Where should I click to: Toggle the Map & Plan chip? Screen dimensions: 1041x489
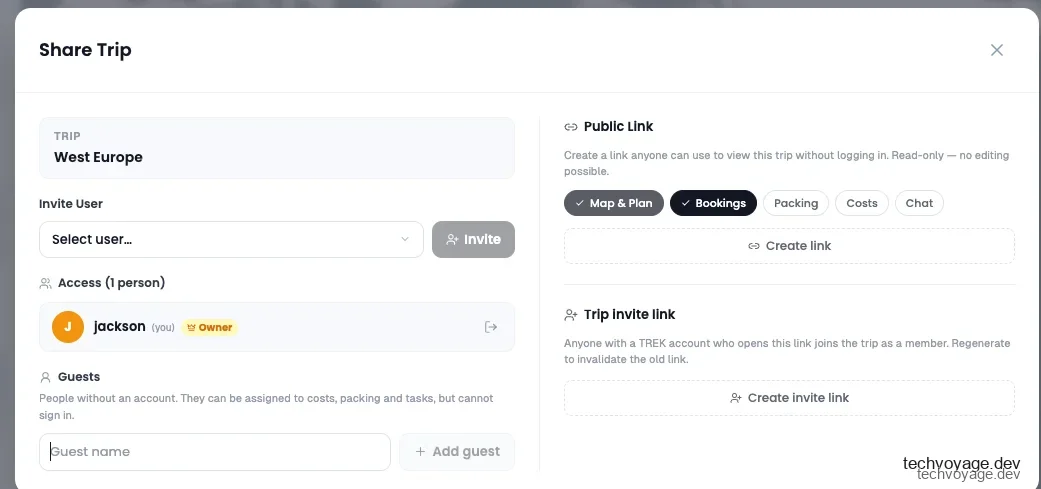(614, 203)
